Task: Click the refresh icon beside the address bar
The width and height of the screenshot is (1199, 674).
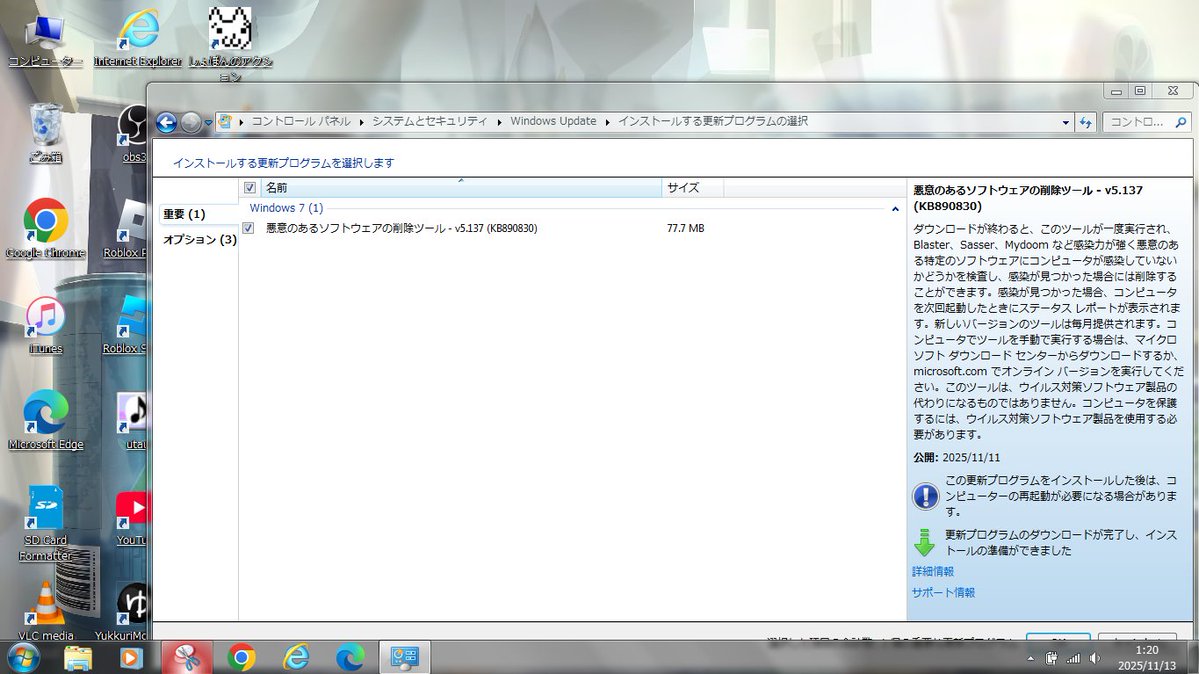Action: pos(1086,121)
